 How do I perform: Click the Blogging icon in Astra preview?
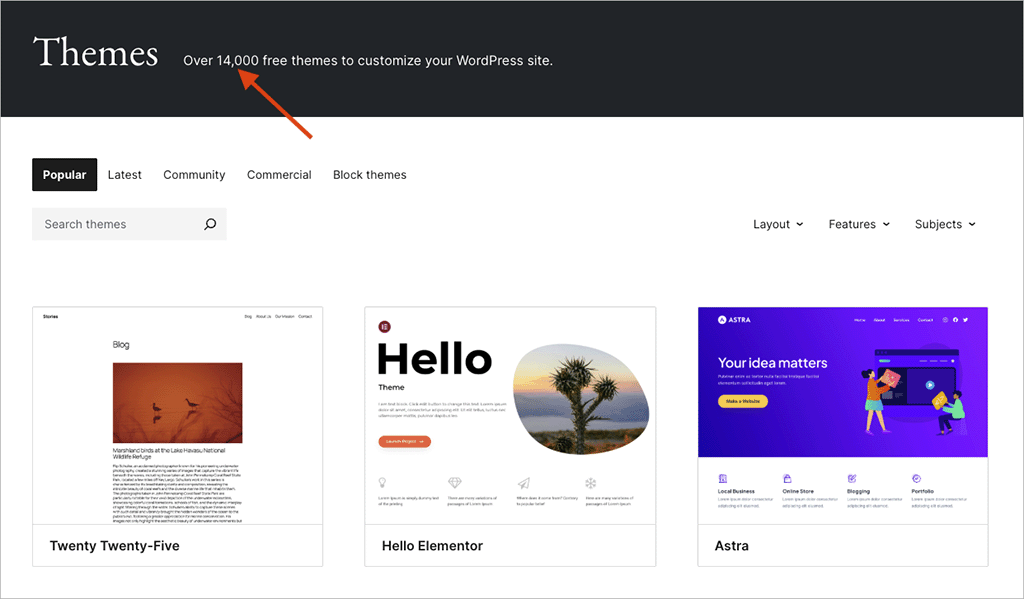pyautogui.click(x=852, y=479)
